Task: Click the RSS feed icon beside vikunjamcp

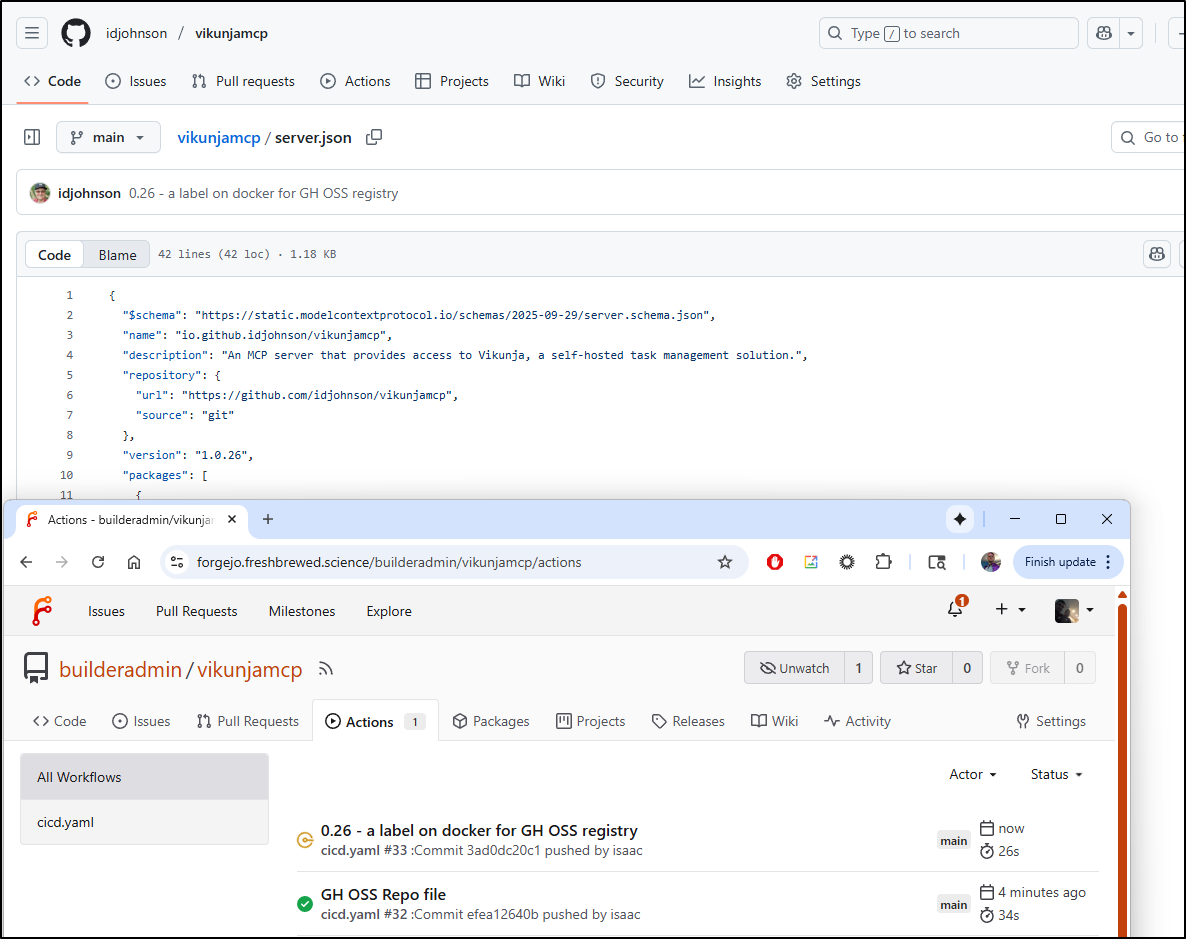Action: pyautogui.click(x=325, y=669)
